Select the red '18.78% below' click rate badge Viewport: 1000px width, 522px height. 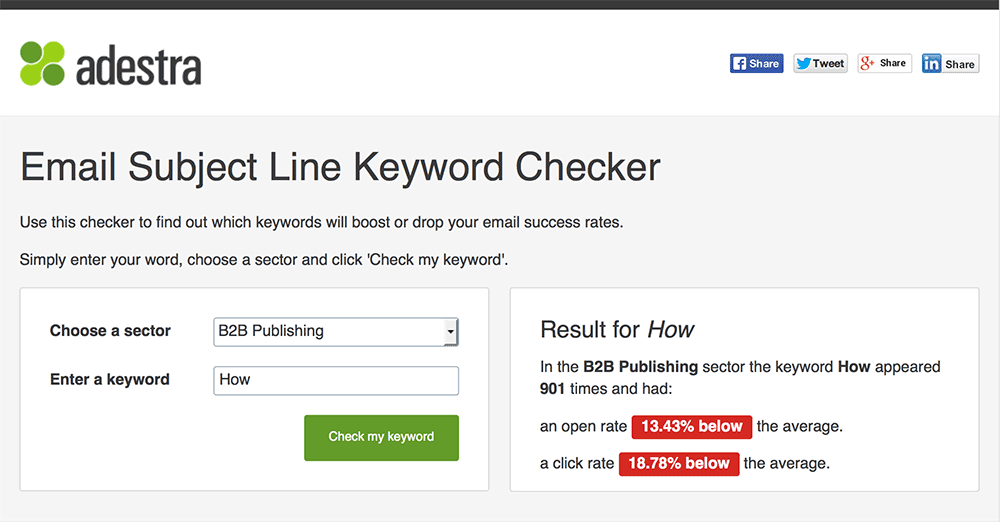tap(679, 464)
